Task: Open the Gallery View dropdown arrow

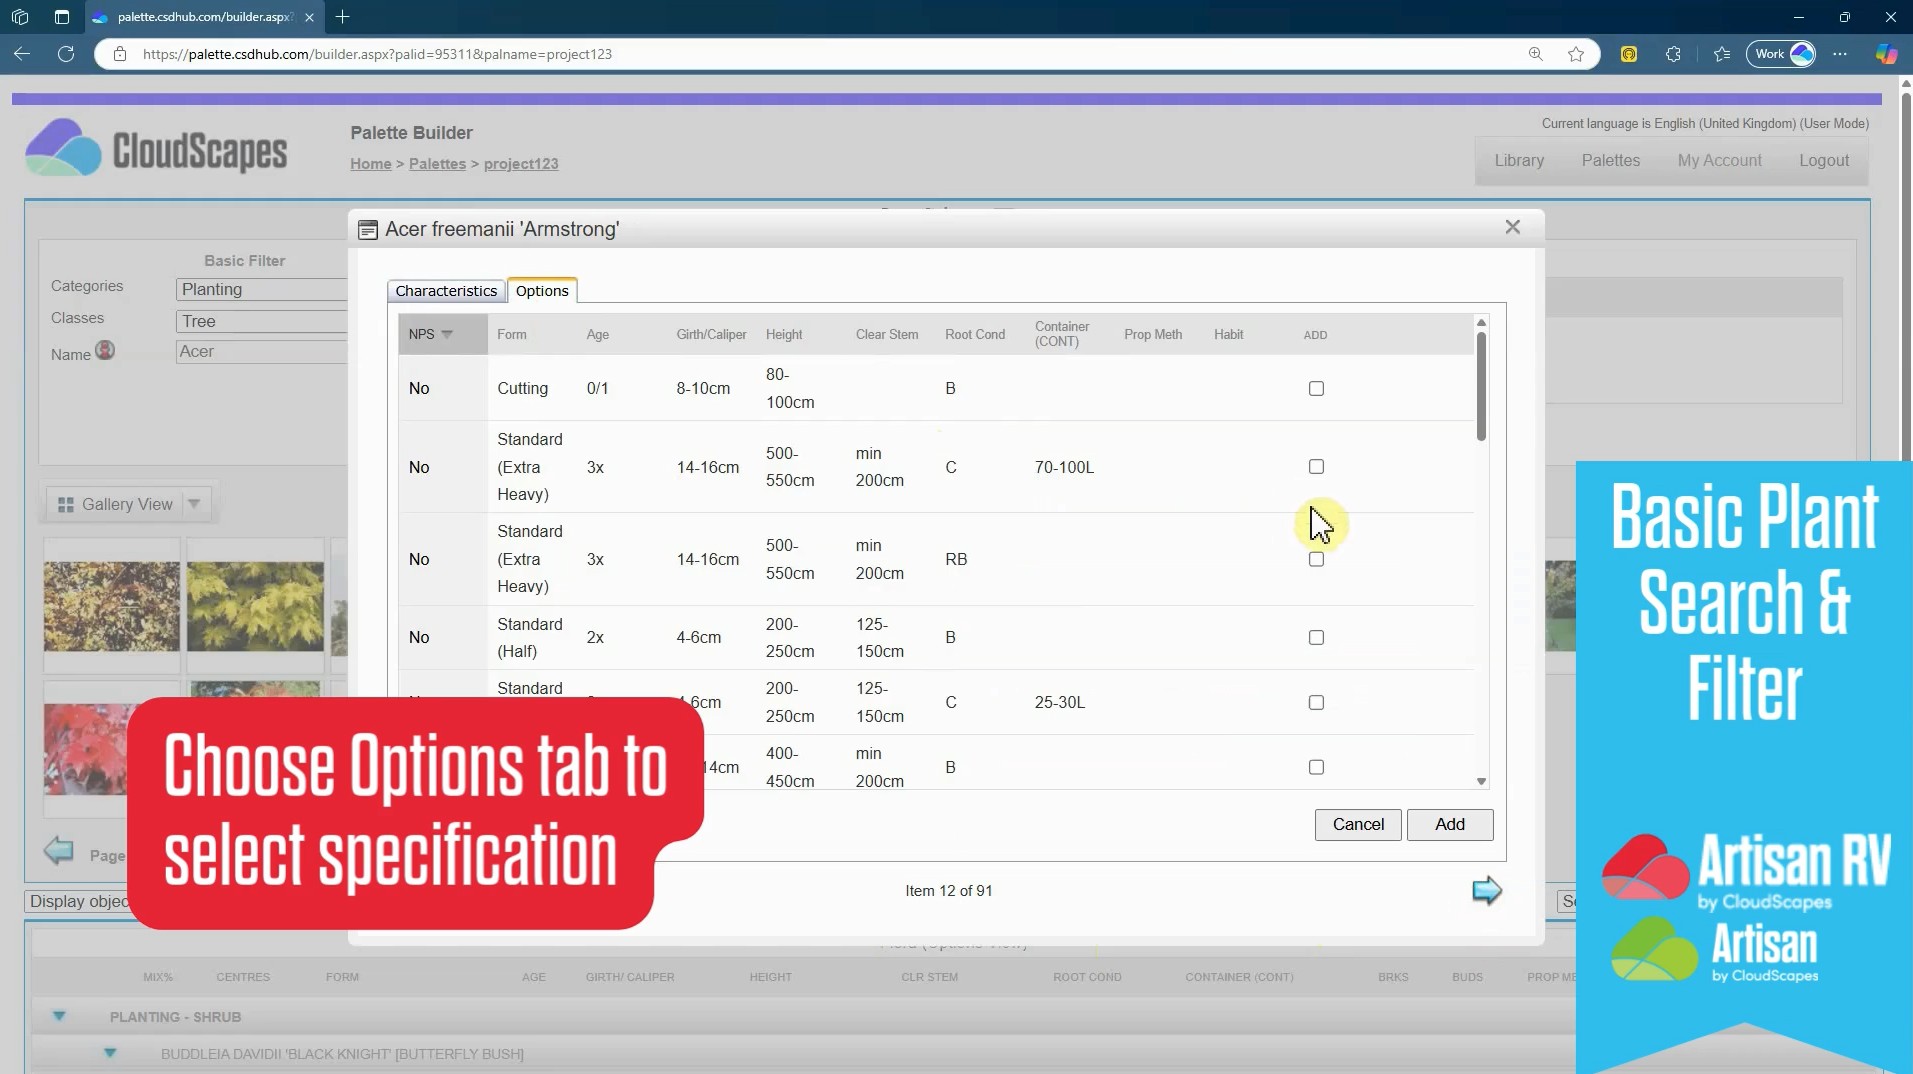Action: [x=195, y=504]
